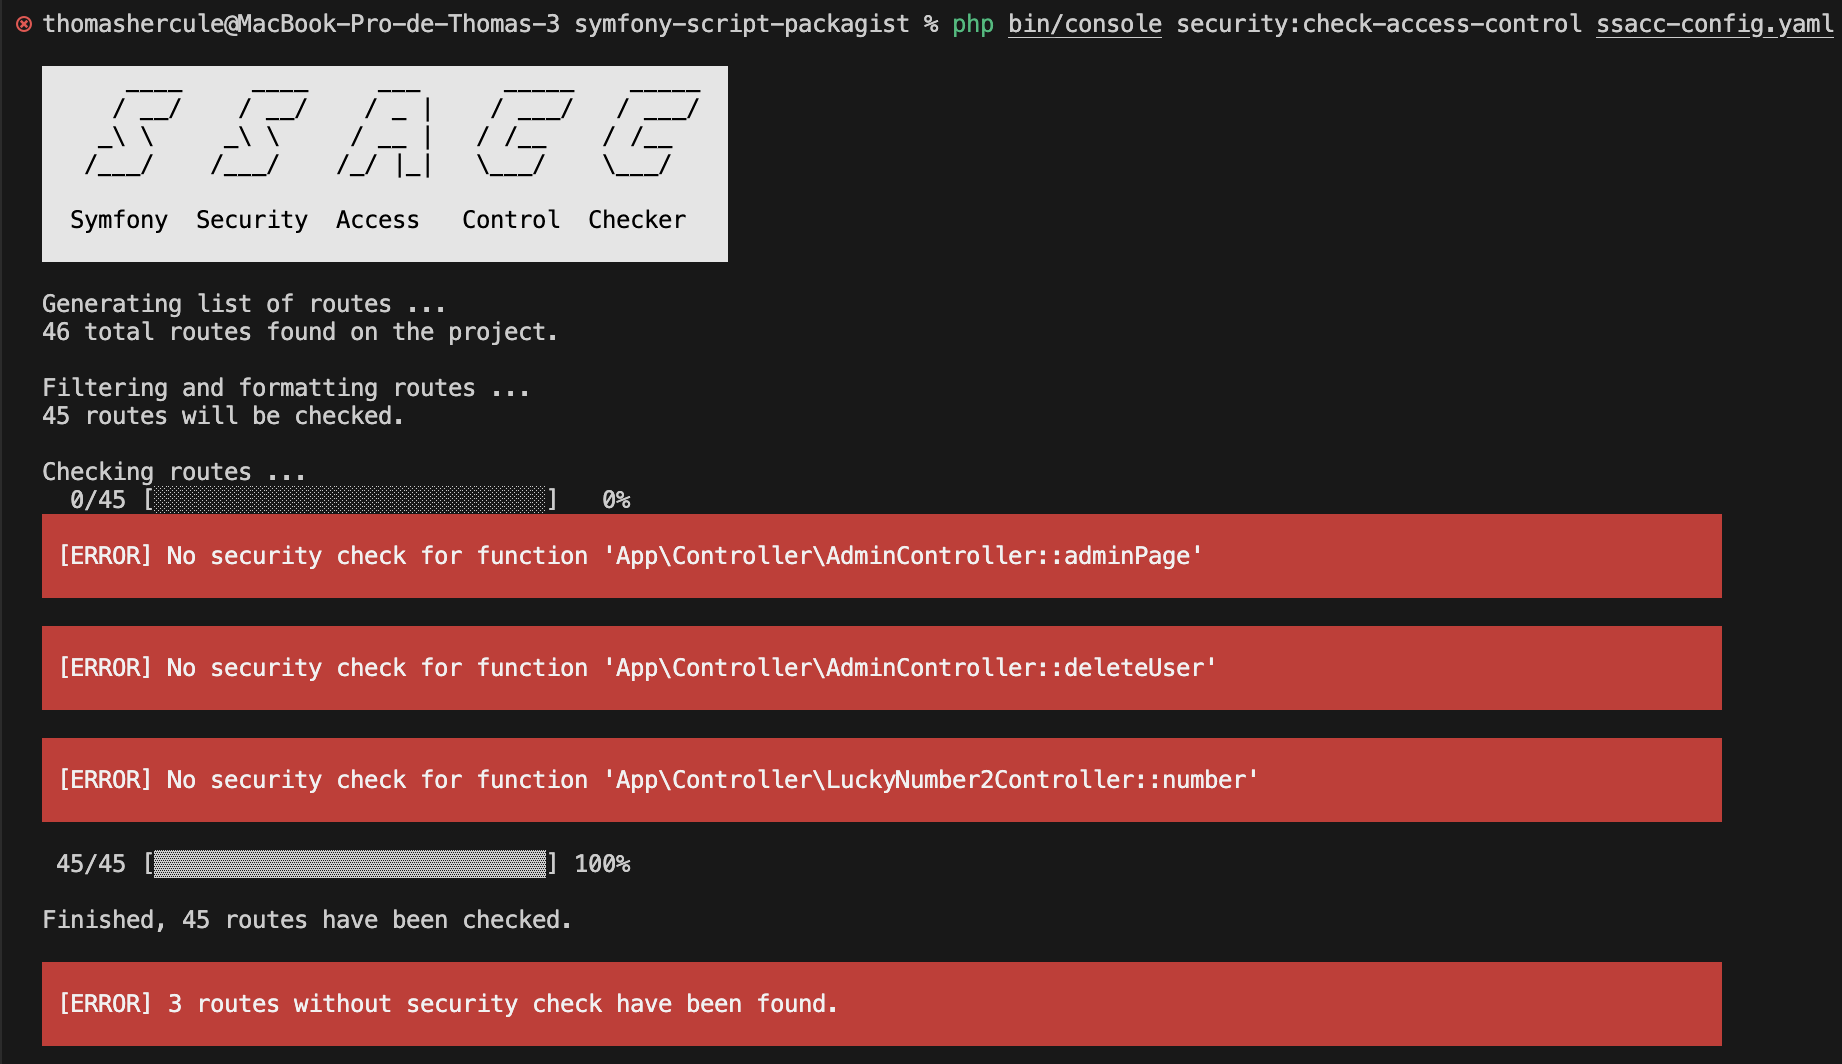Click the green php command word
The width and height of the screenshot is (1842, 1064).
point(972,24)
